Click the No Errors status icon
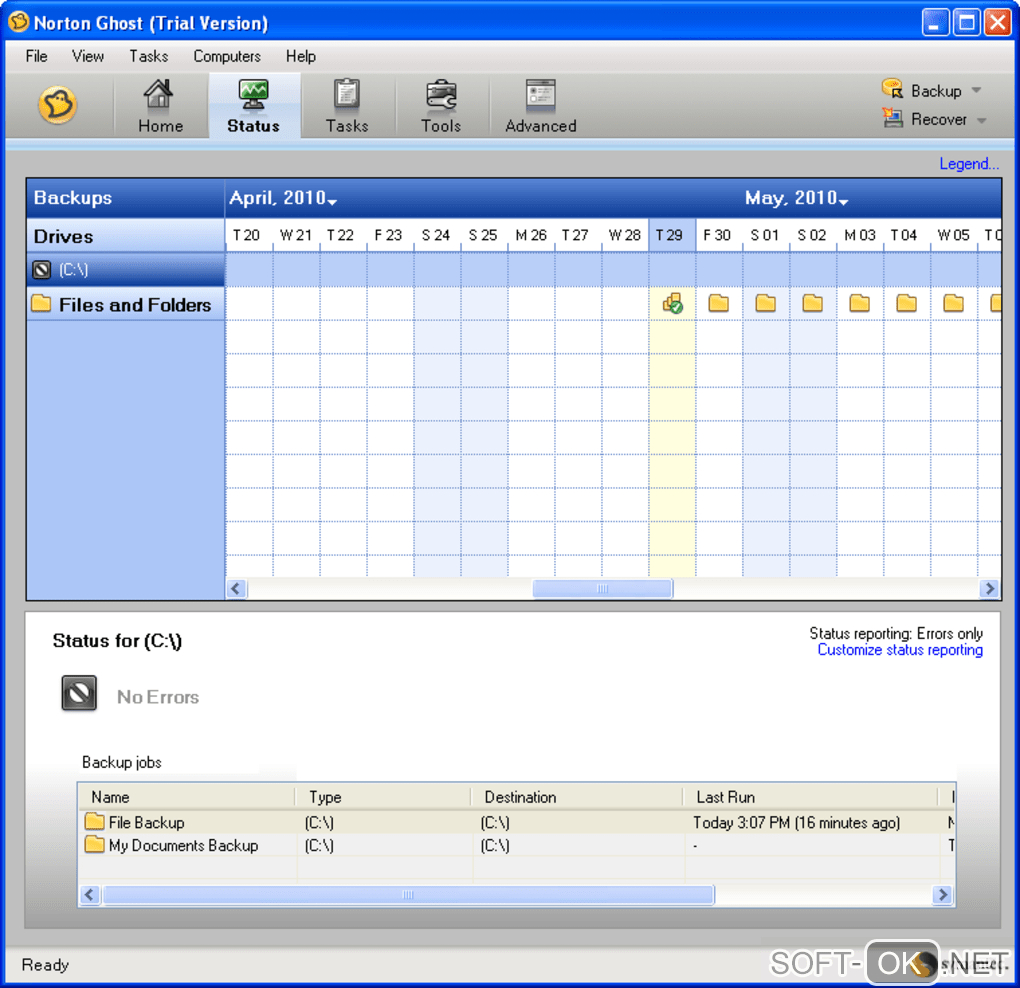 coord(79,693)
